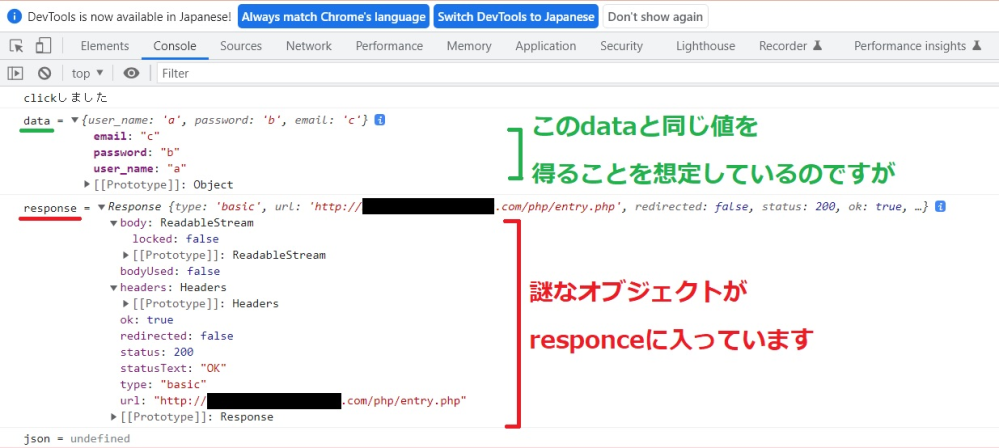Expand the [[Prototype]]: Object entry
The image size is (999, 448).
(x=88, y=185)
